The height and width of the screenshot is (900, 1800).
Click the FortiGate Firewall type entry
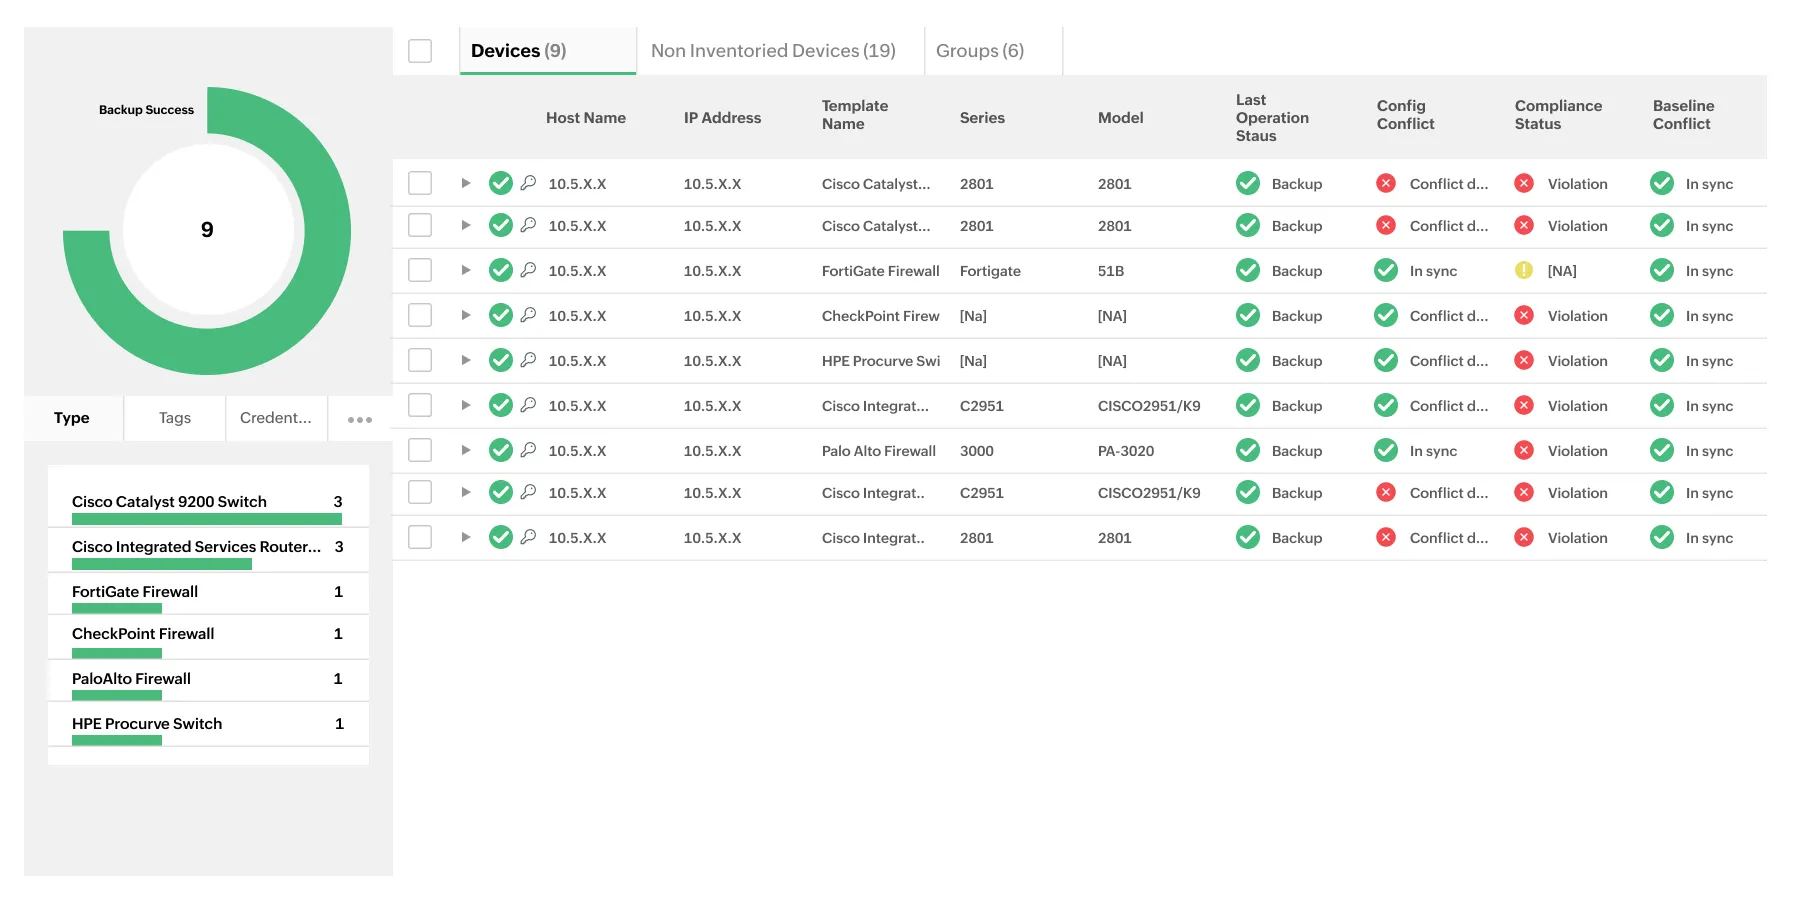pos(135,592)
